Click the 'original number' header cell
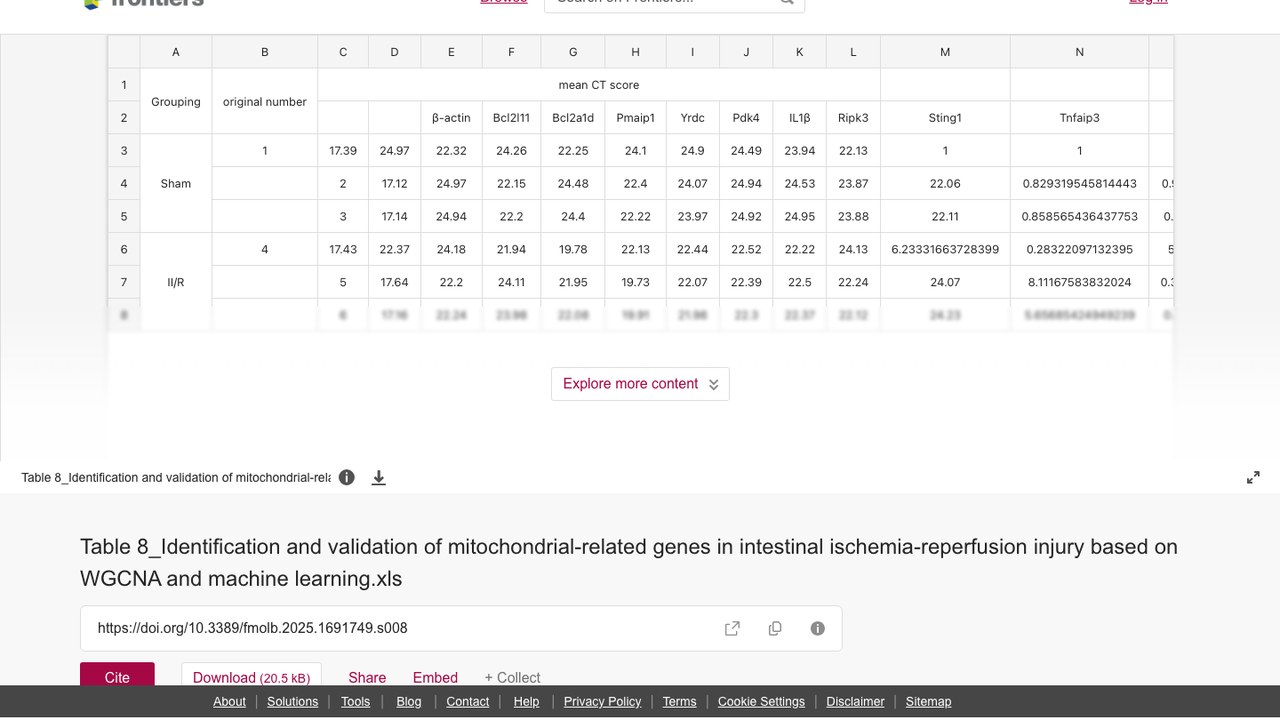 [265, 102]
